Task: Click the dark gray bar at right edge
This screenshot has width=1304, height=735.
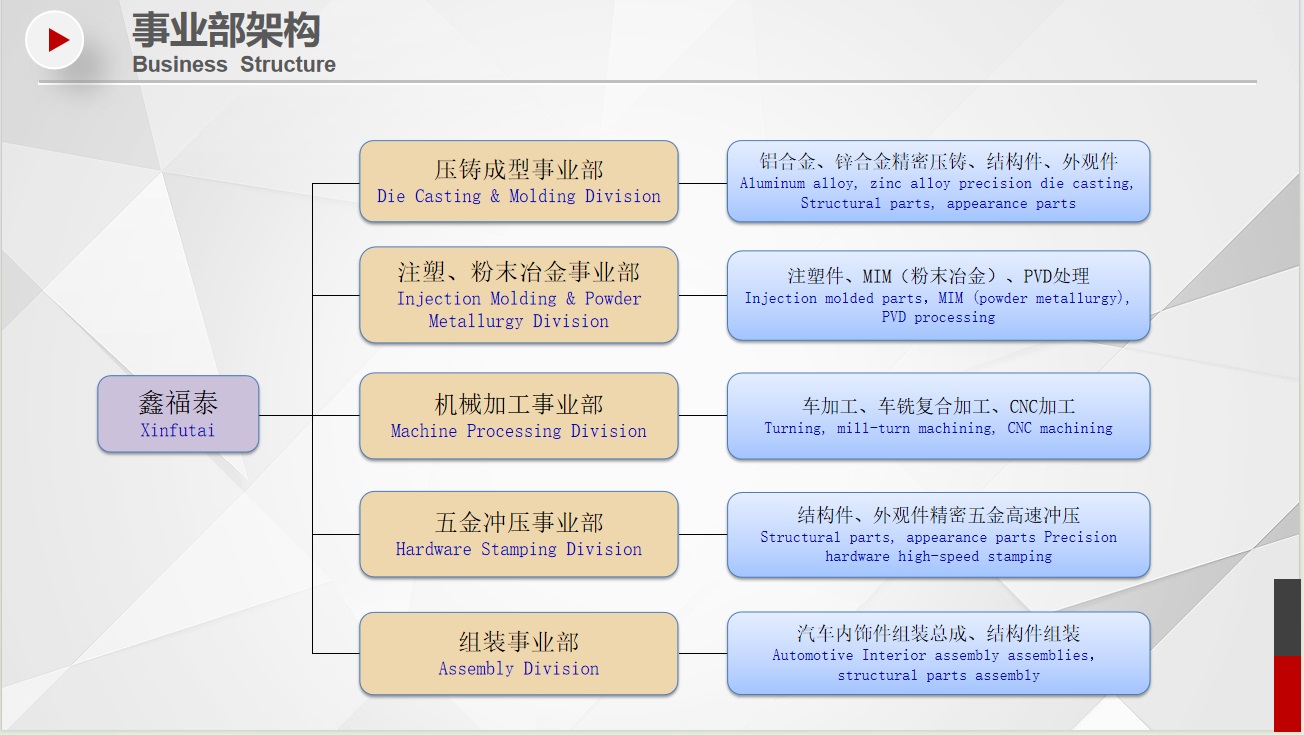Action: point(1288,617)
